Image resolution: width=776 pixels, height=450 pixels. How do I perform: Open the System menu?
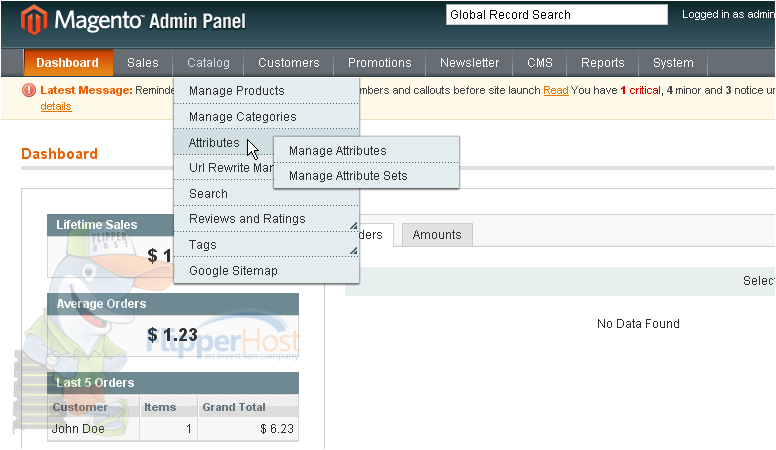point(673,63)
